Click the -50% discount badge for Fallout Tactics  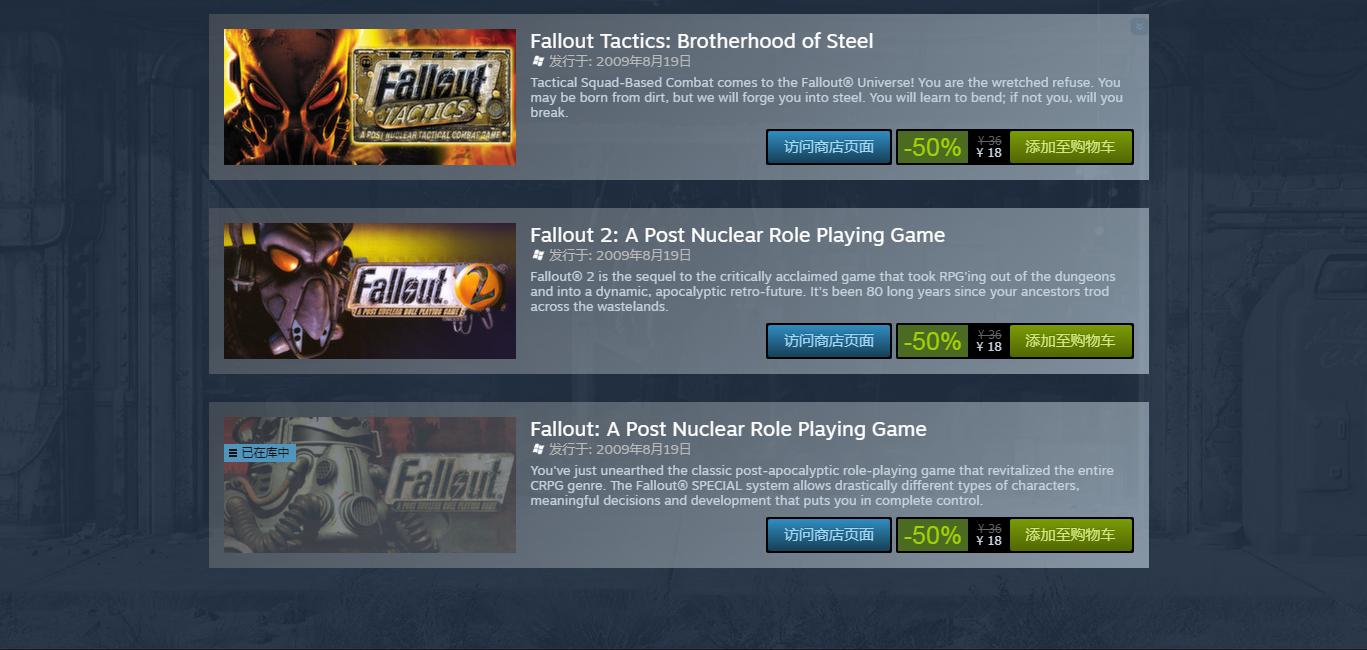click(x=932, y=147)
